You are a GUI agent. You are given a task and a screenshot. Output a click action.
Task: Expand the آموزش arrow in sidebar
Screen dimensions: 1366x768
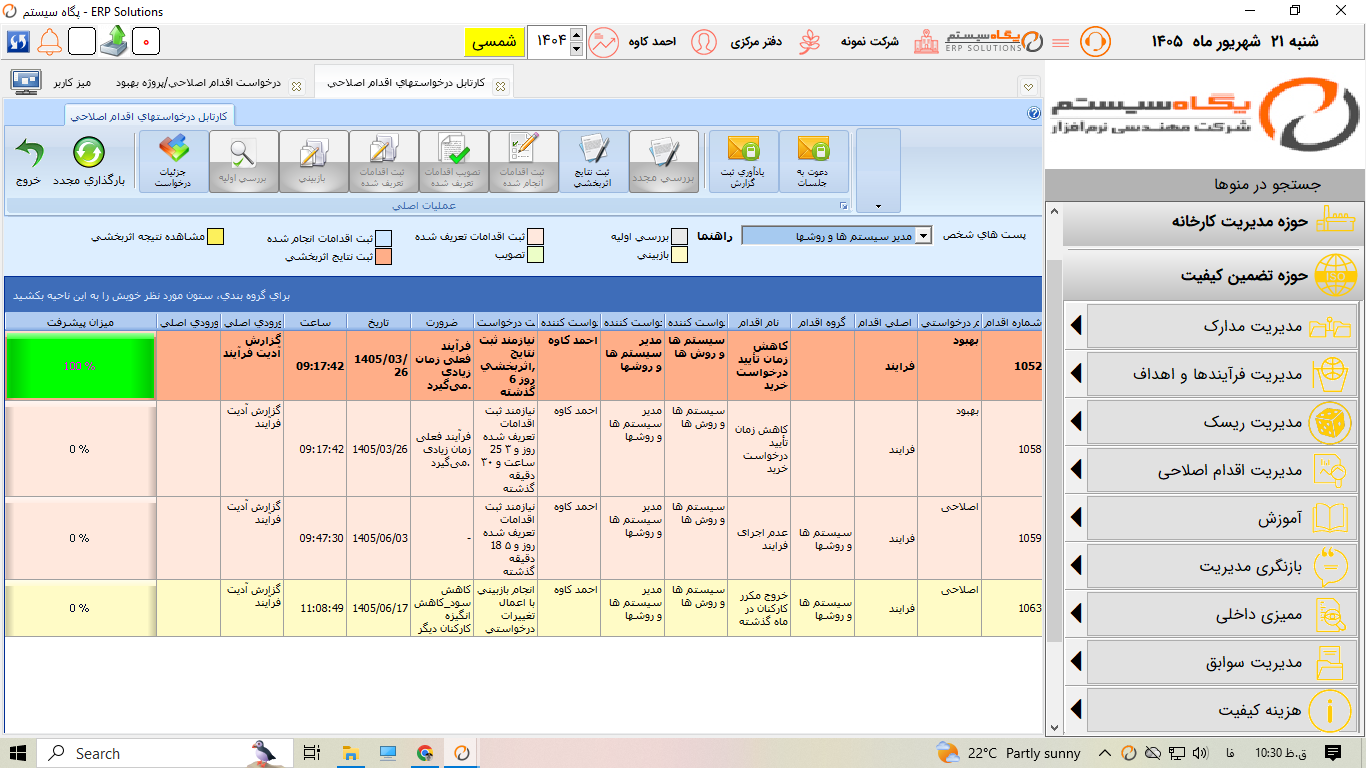1076,519
